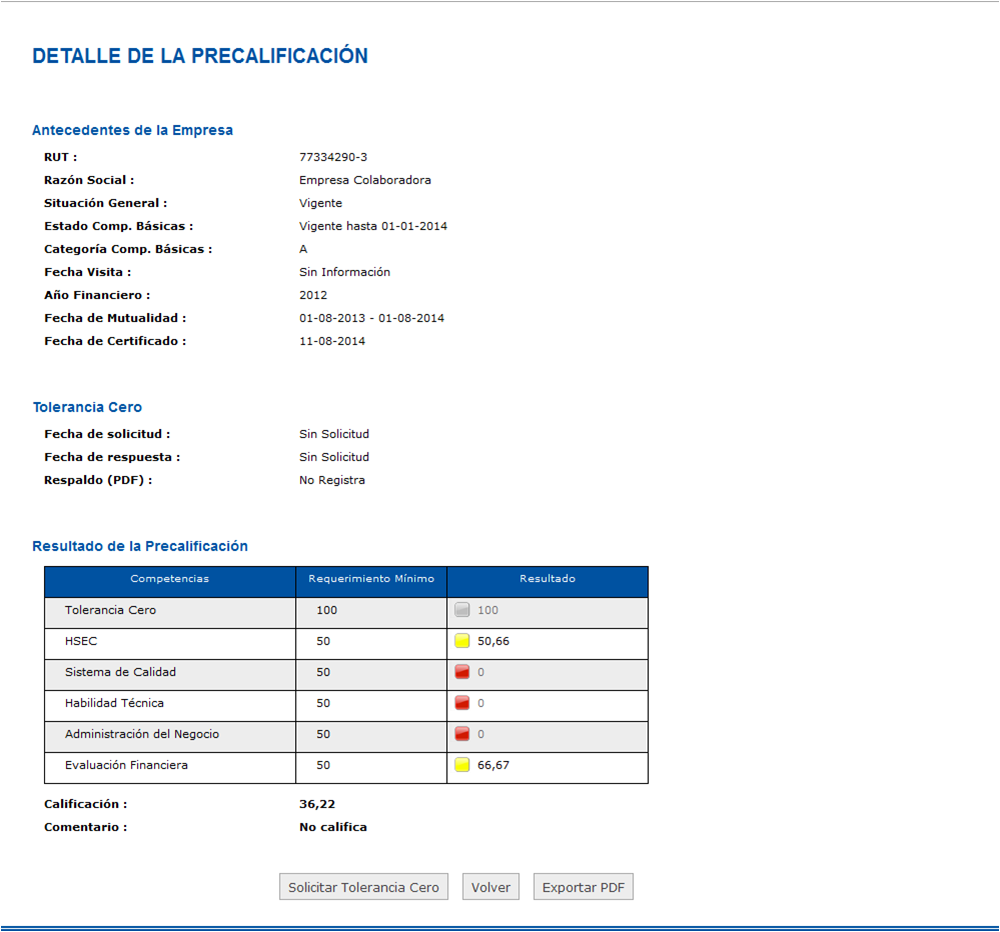Click the gray status icon for Tolerancia Cero

[462, 610]
